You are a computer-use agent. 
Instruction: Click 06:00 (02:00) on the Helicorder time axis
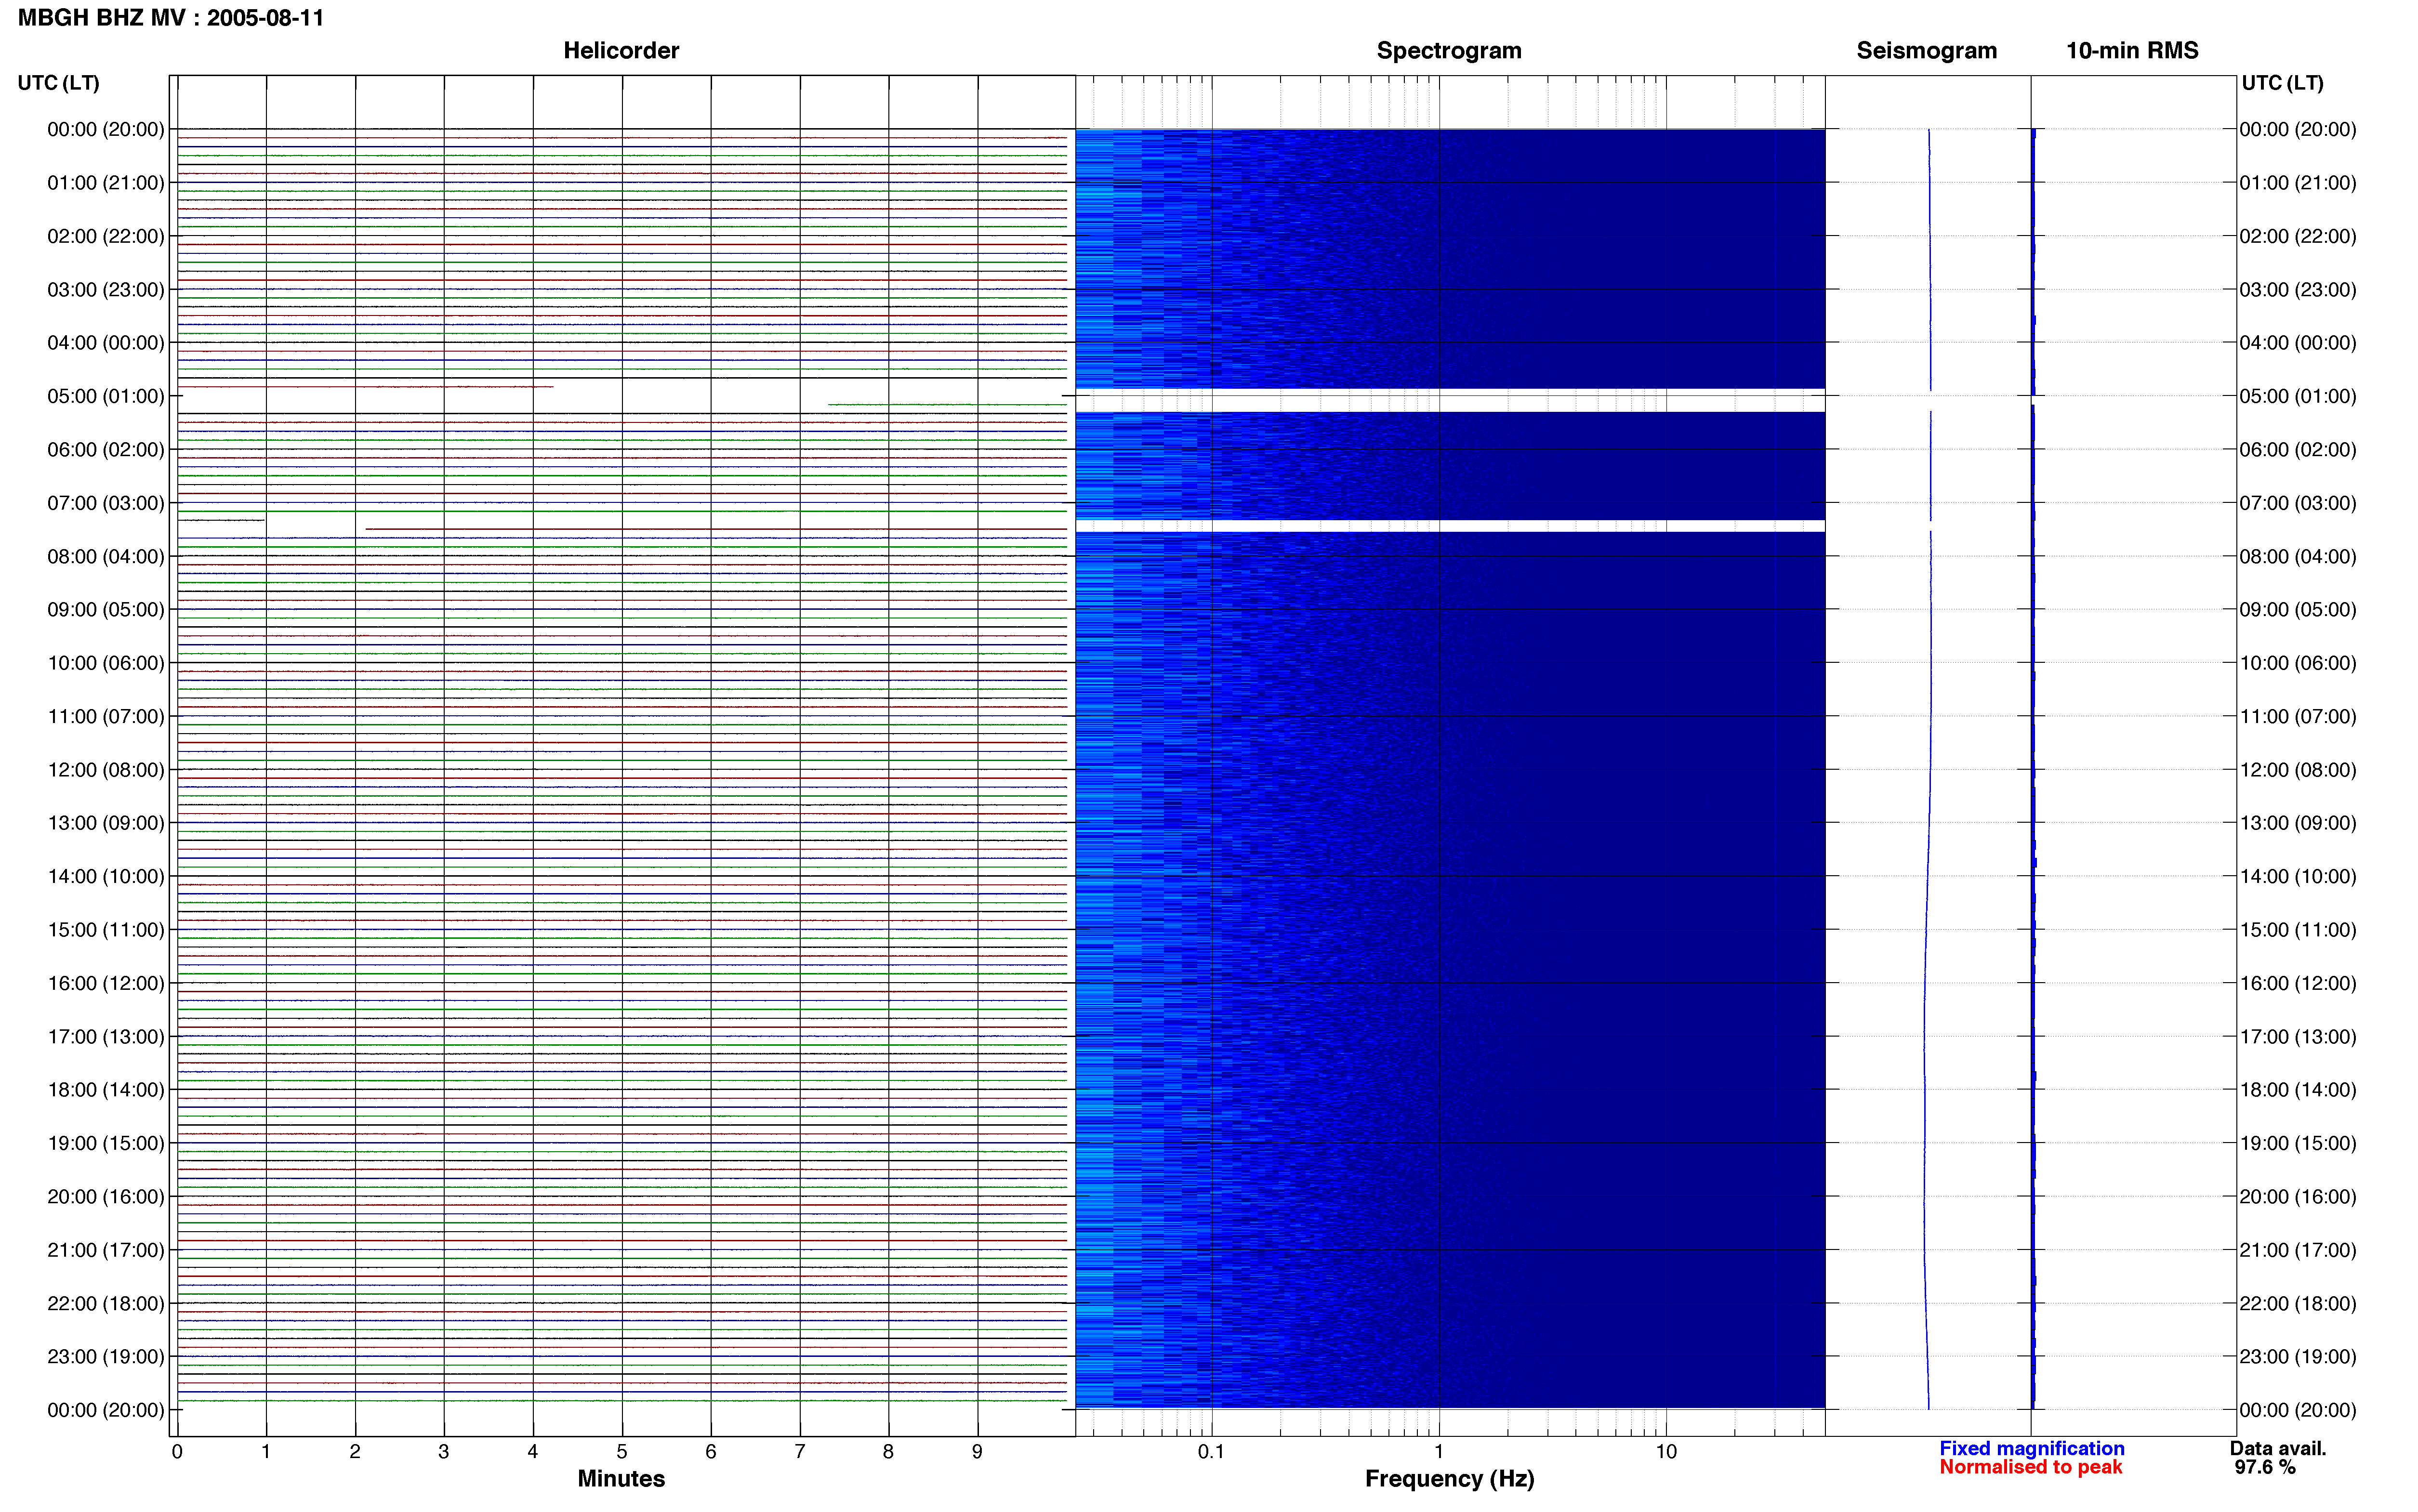click(106, 450)
